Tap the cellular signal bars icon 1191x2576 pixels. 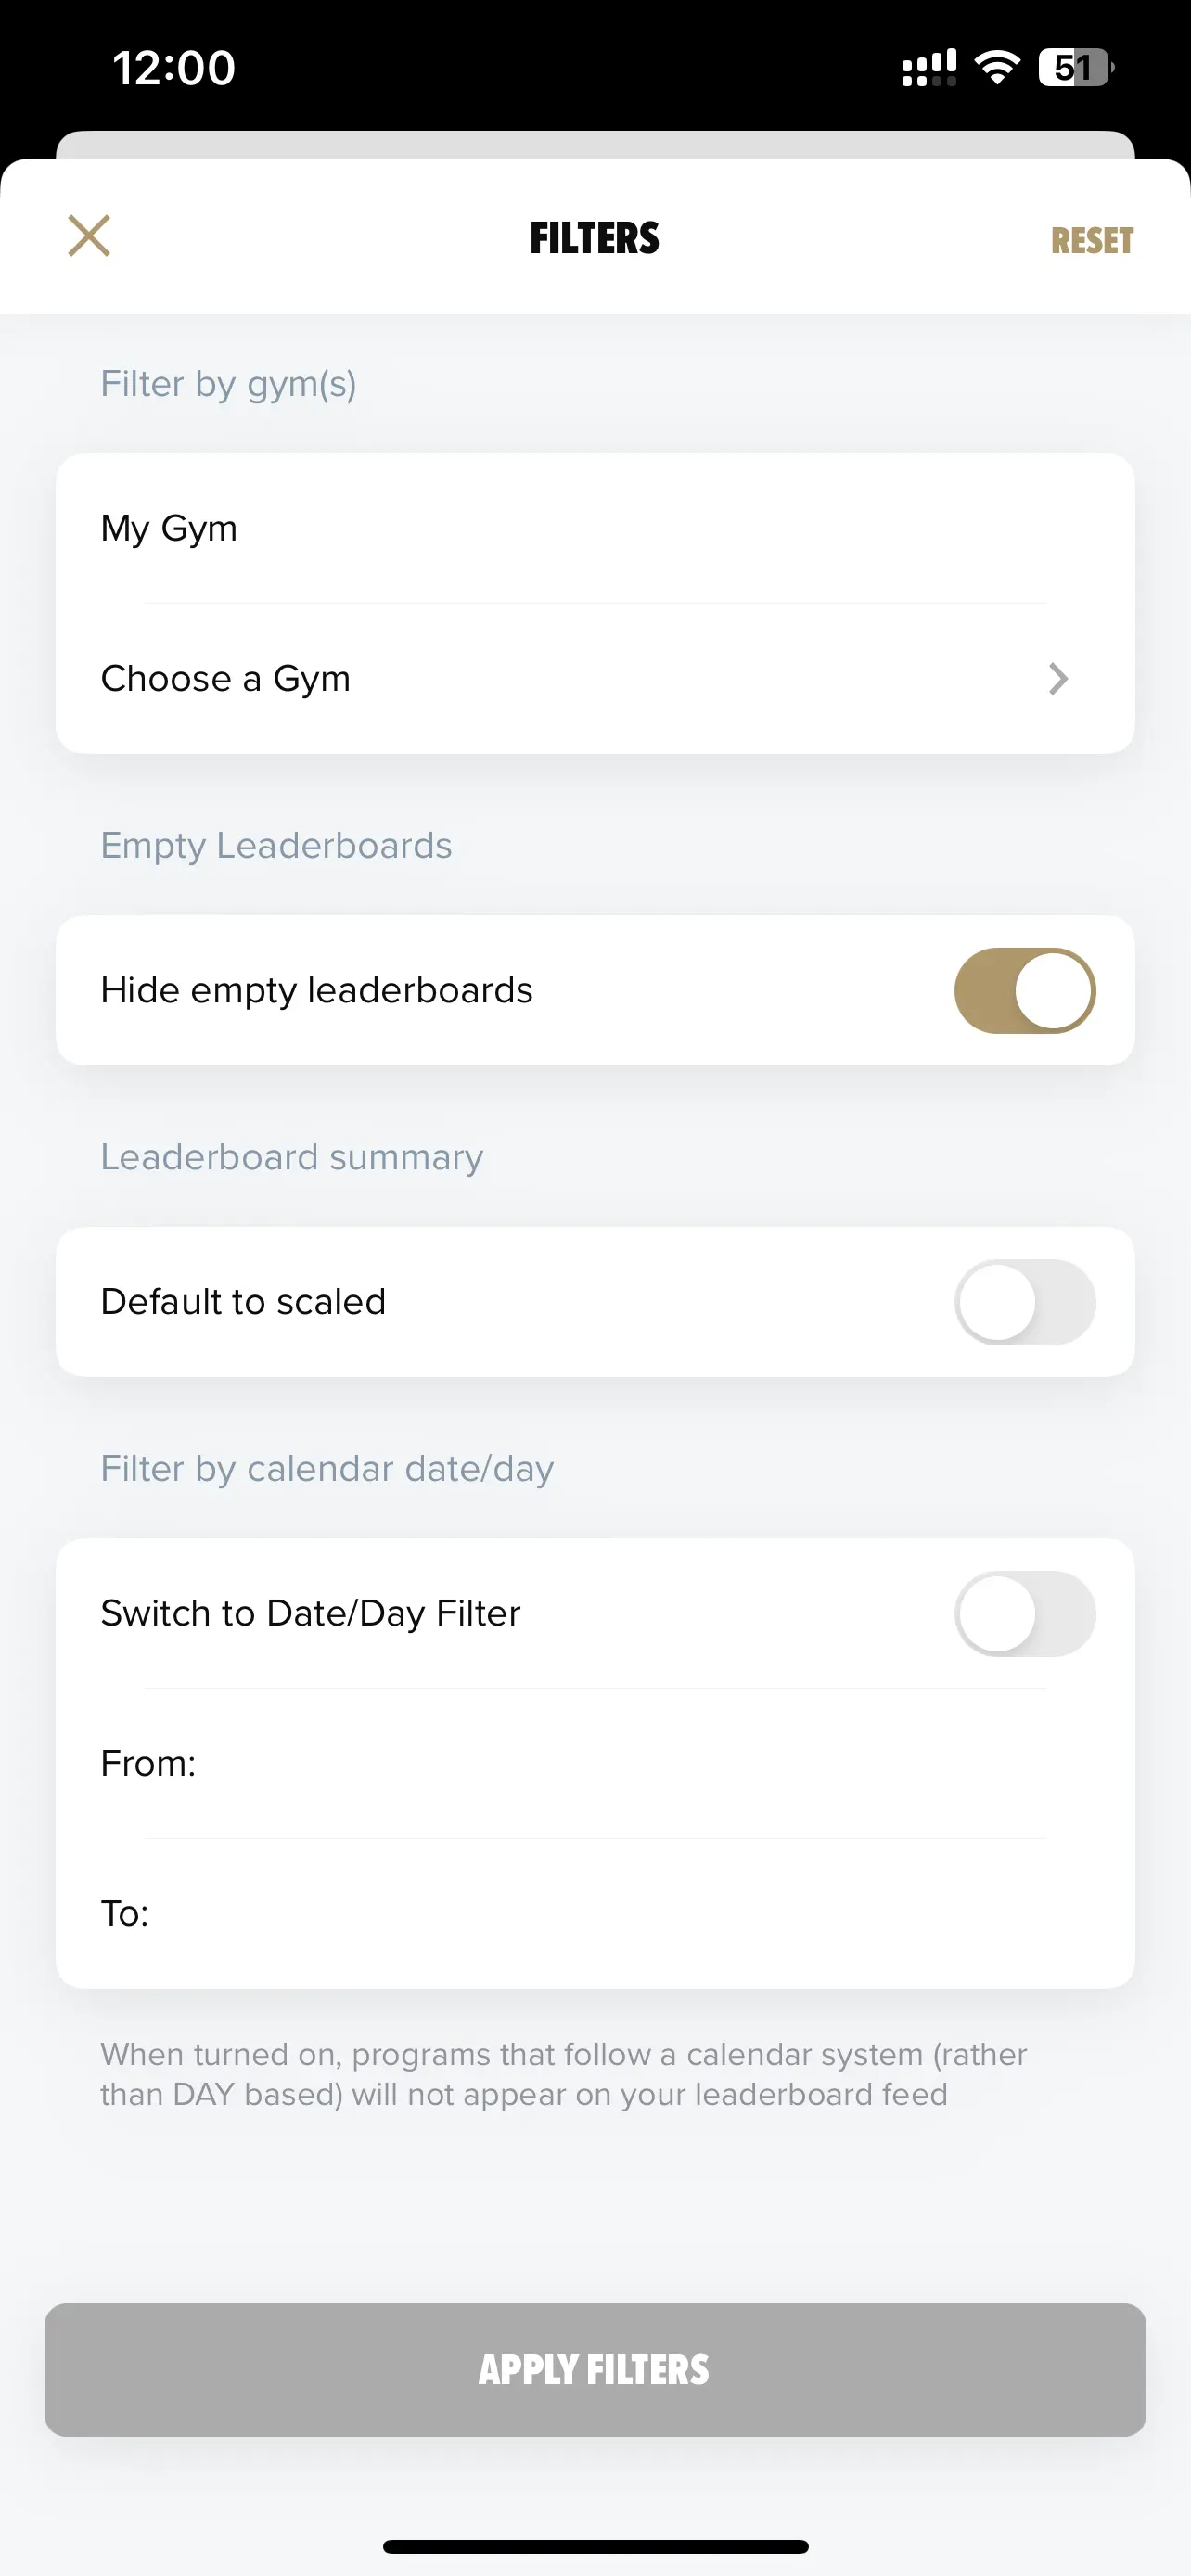(929, 68)
